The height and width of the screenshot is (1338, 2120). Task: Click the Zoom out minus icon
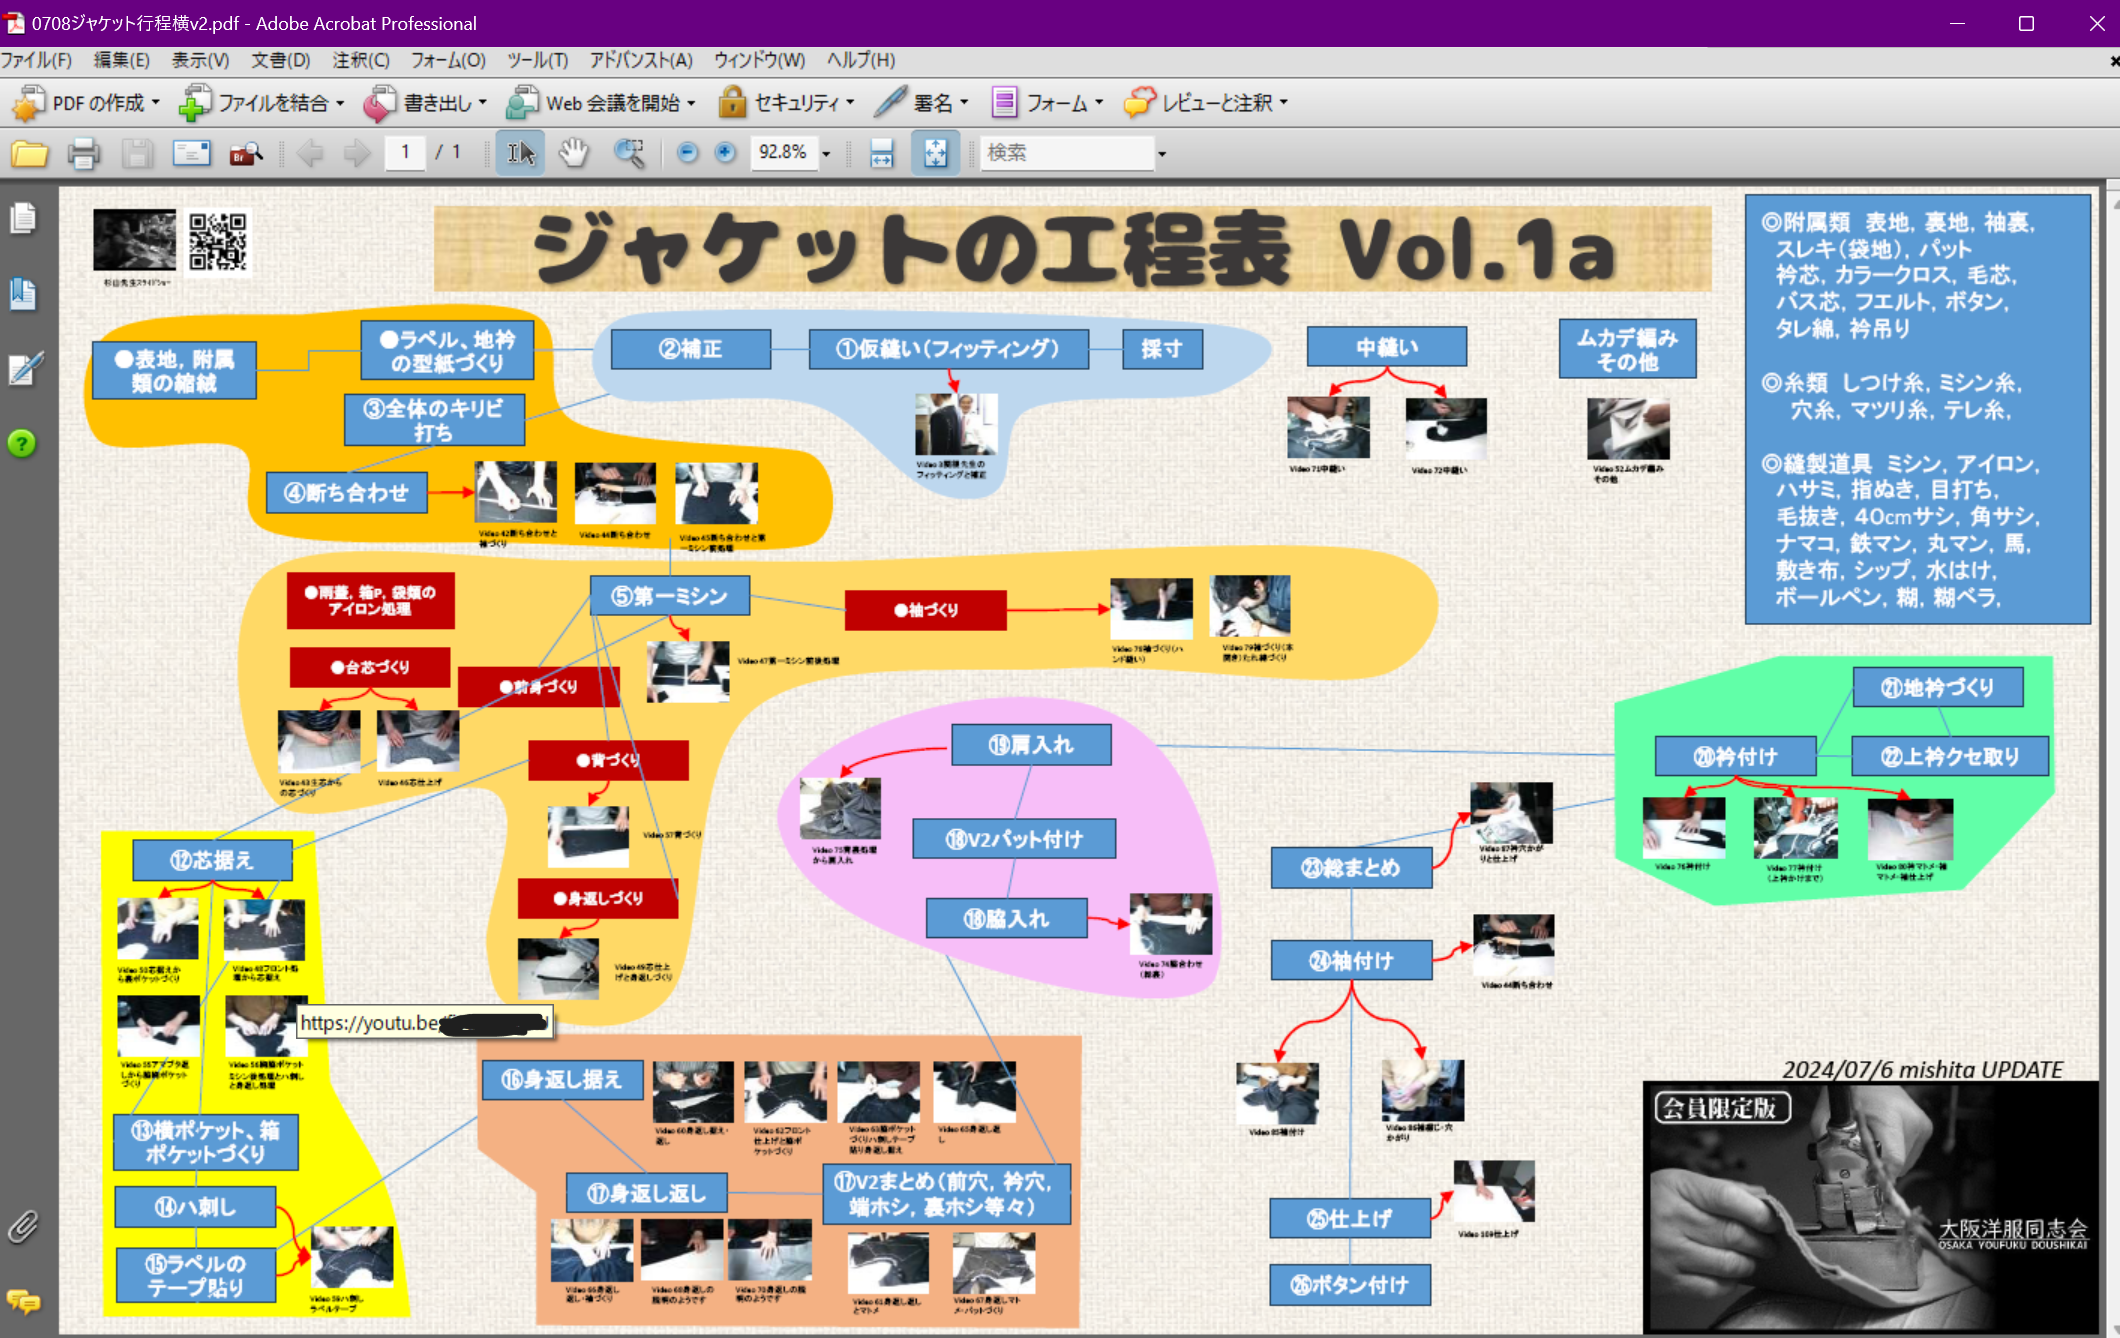pos(687,153)
